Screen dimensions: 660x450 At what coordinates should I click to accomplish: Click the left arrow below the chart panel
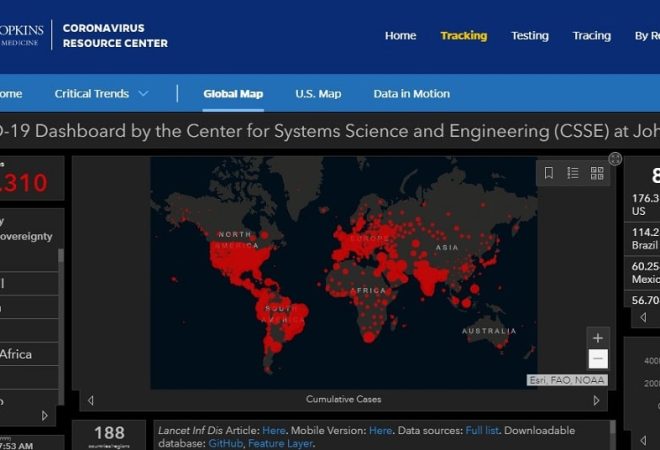(x=643, y=440)
